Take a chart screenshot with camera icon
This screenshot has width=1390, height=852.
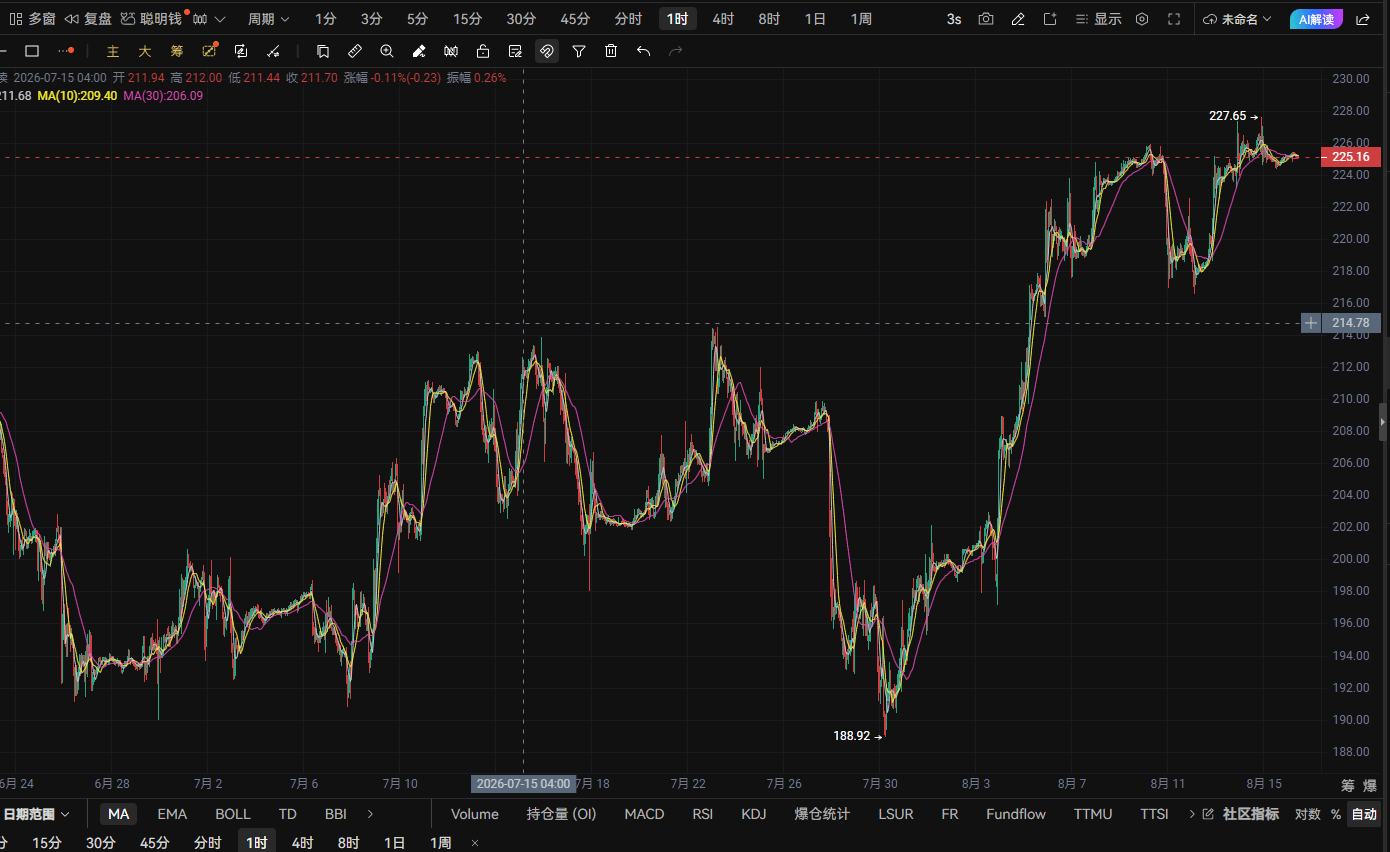point(986,19)
